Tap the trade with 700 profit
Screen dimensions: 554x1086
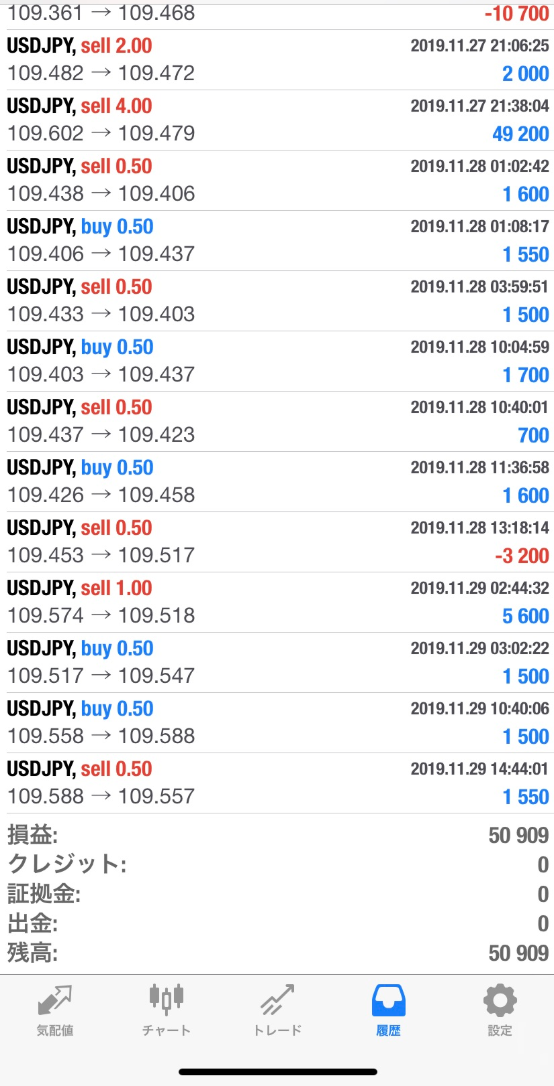click(x=277, y=421)
